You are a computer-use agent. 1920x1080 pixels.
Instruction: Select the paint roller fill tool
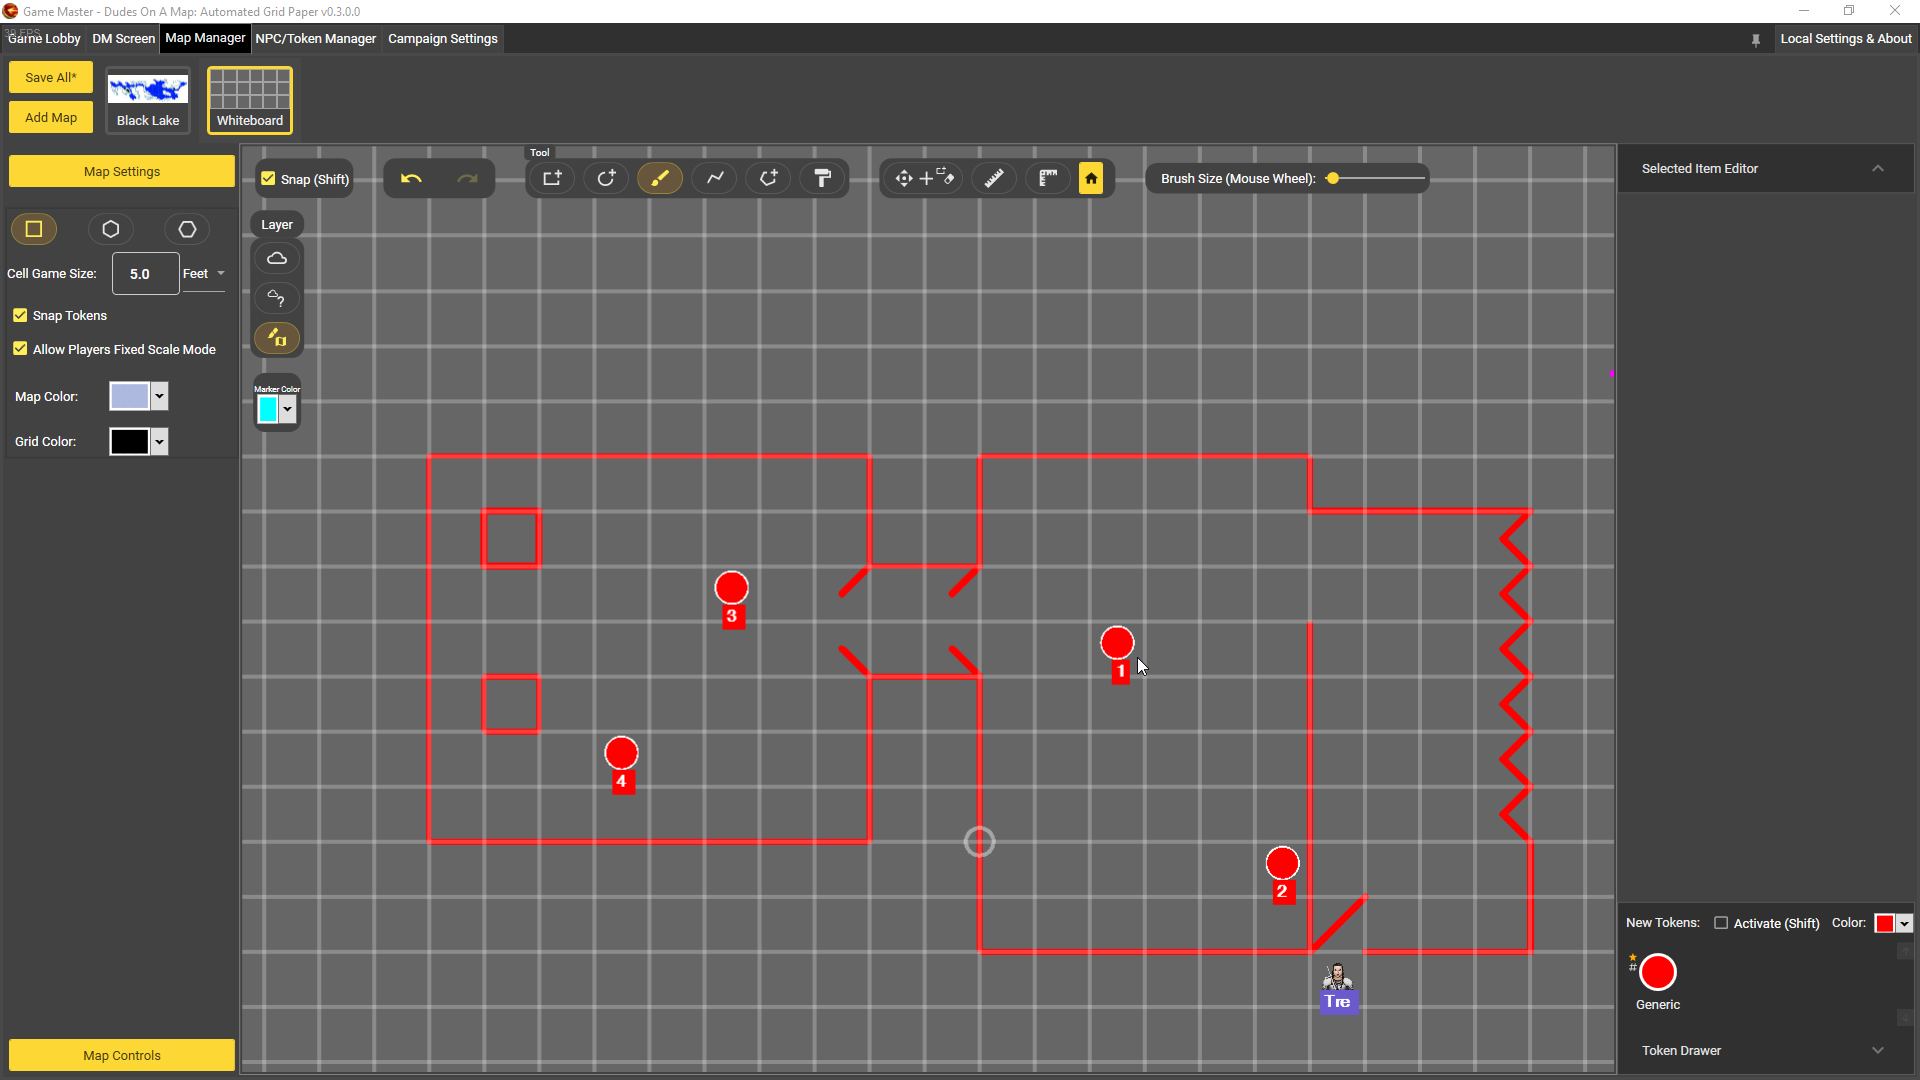click(823, 179)
